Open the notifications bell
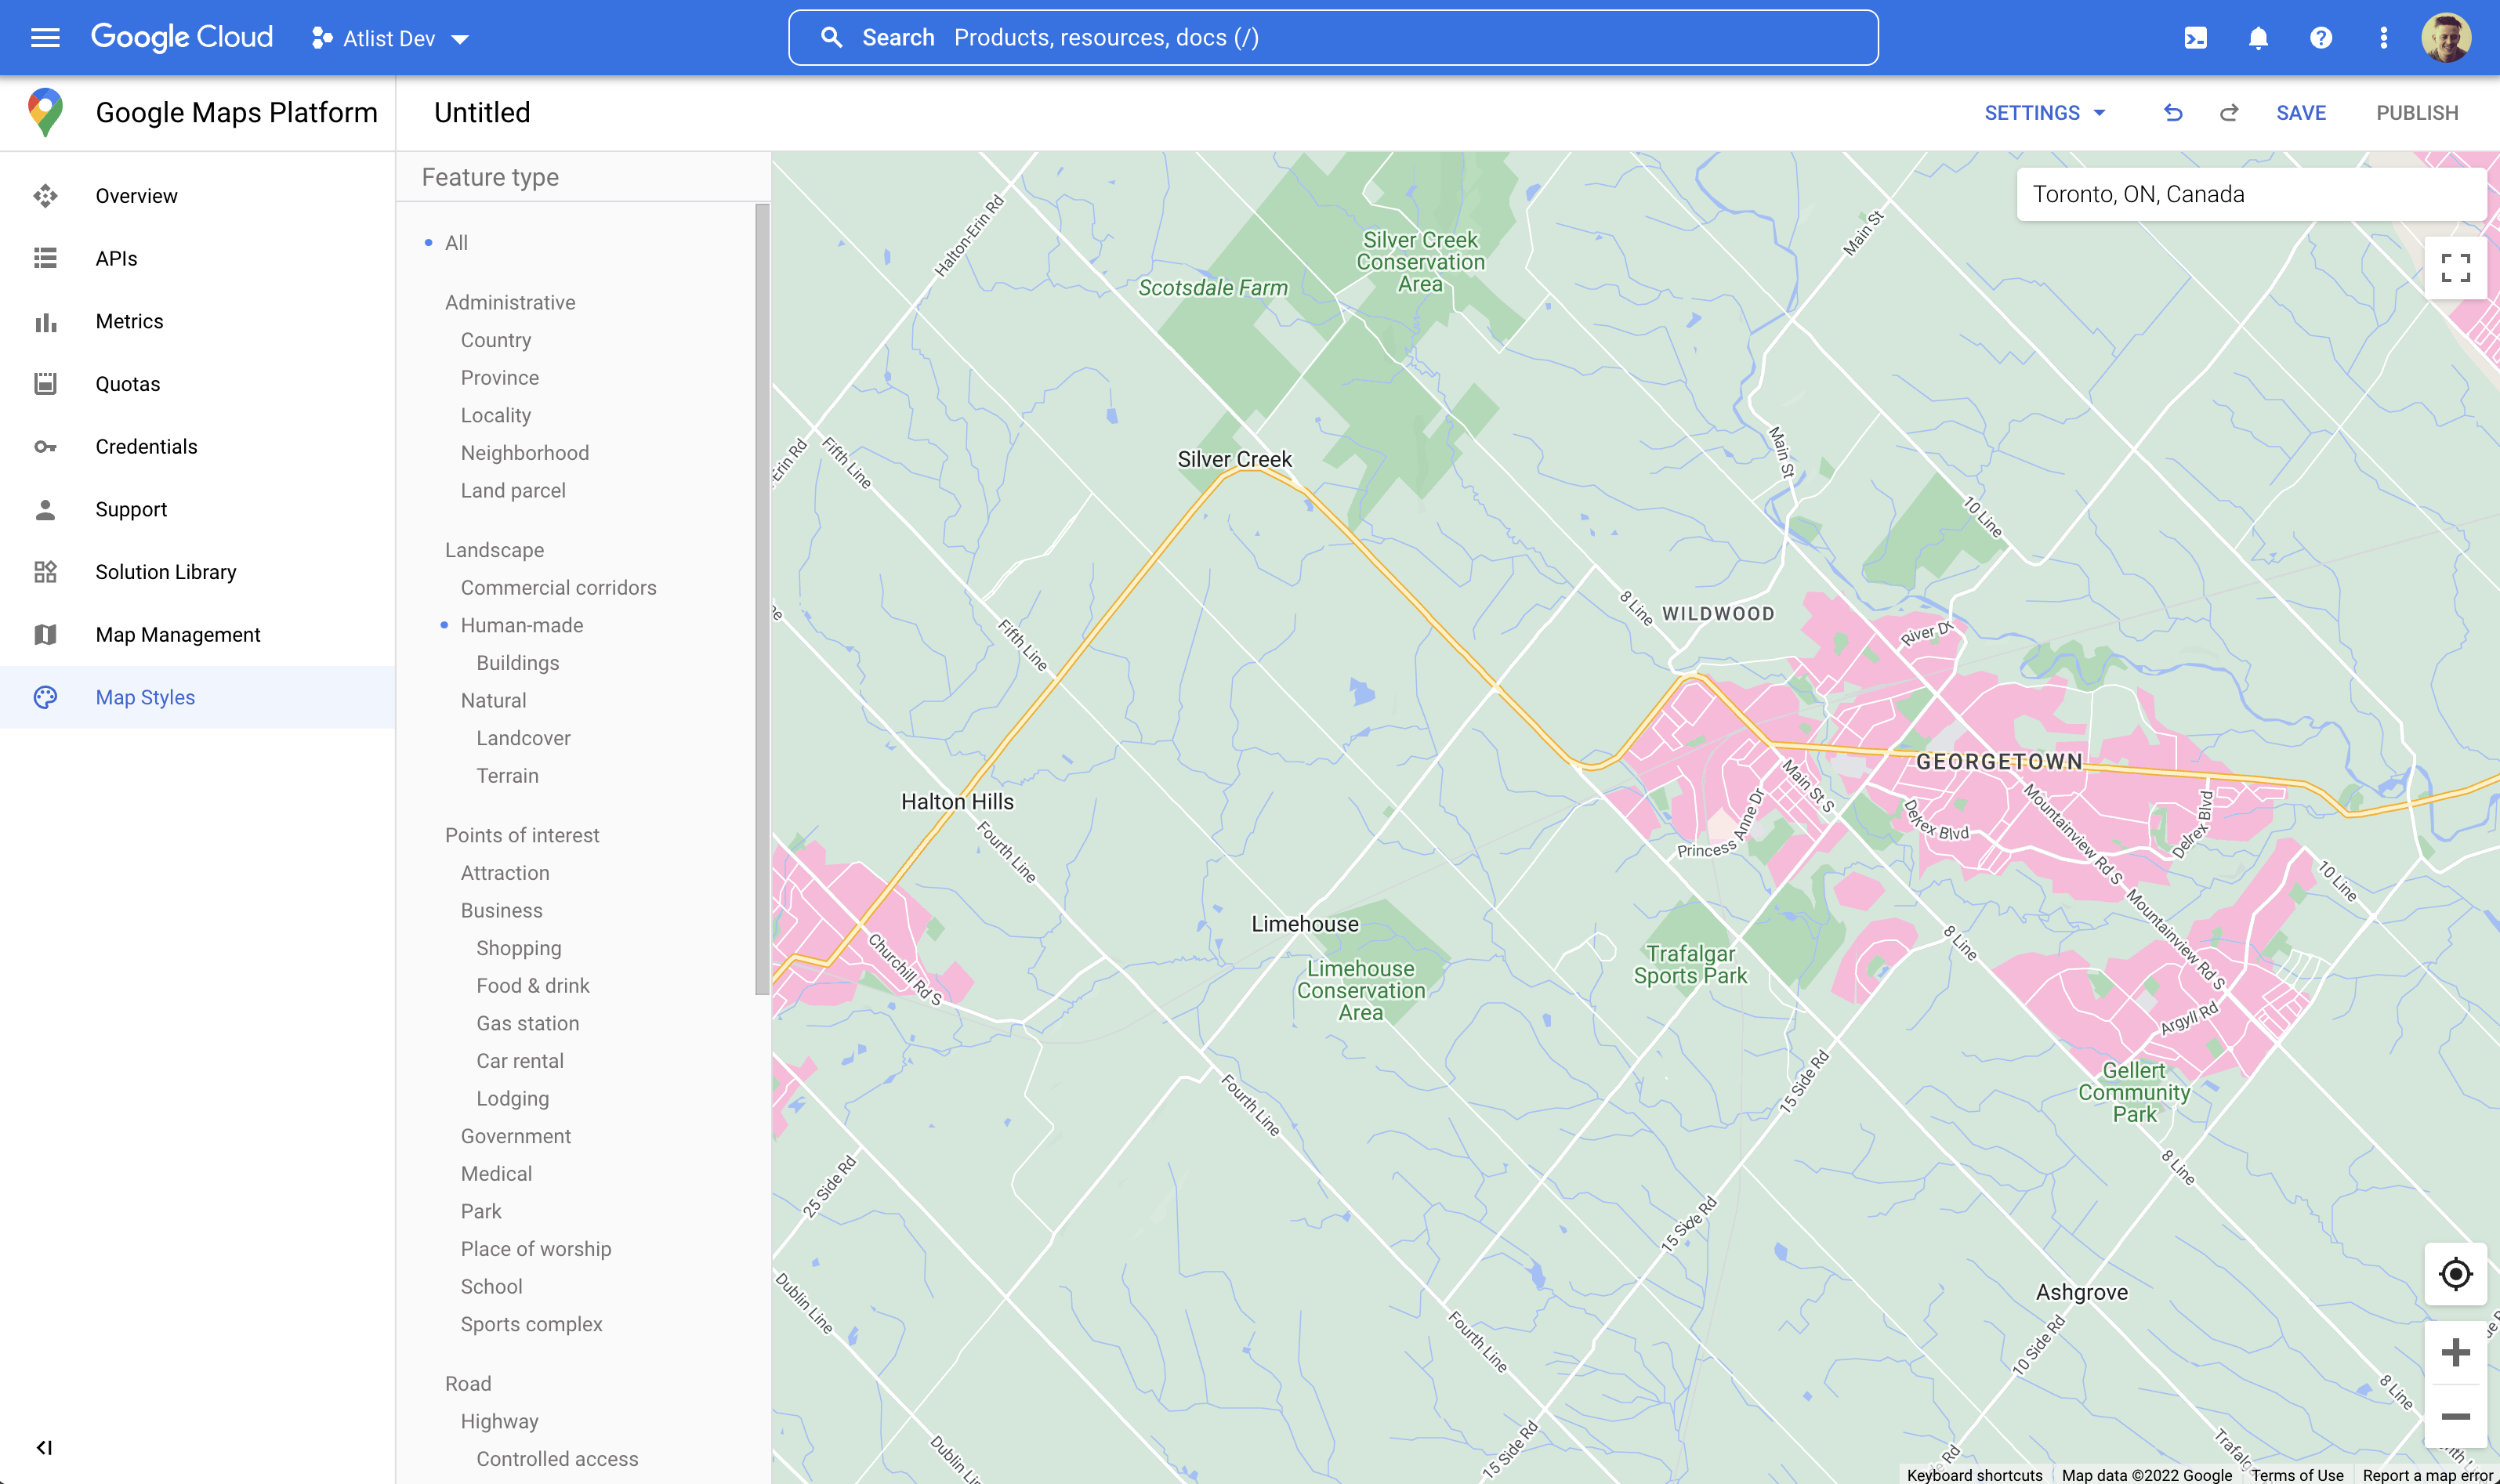Screen dimensions: 2500x1484 2259,37
